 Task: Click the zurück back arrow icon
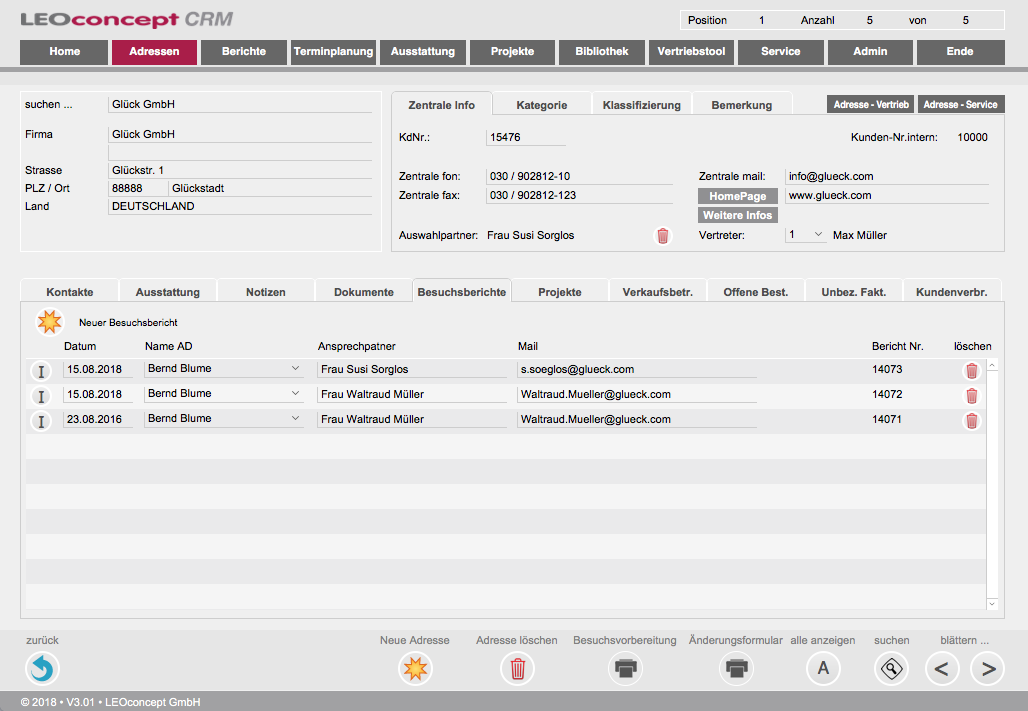(x=42, y=668)
